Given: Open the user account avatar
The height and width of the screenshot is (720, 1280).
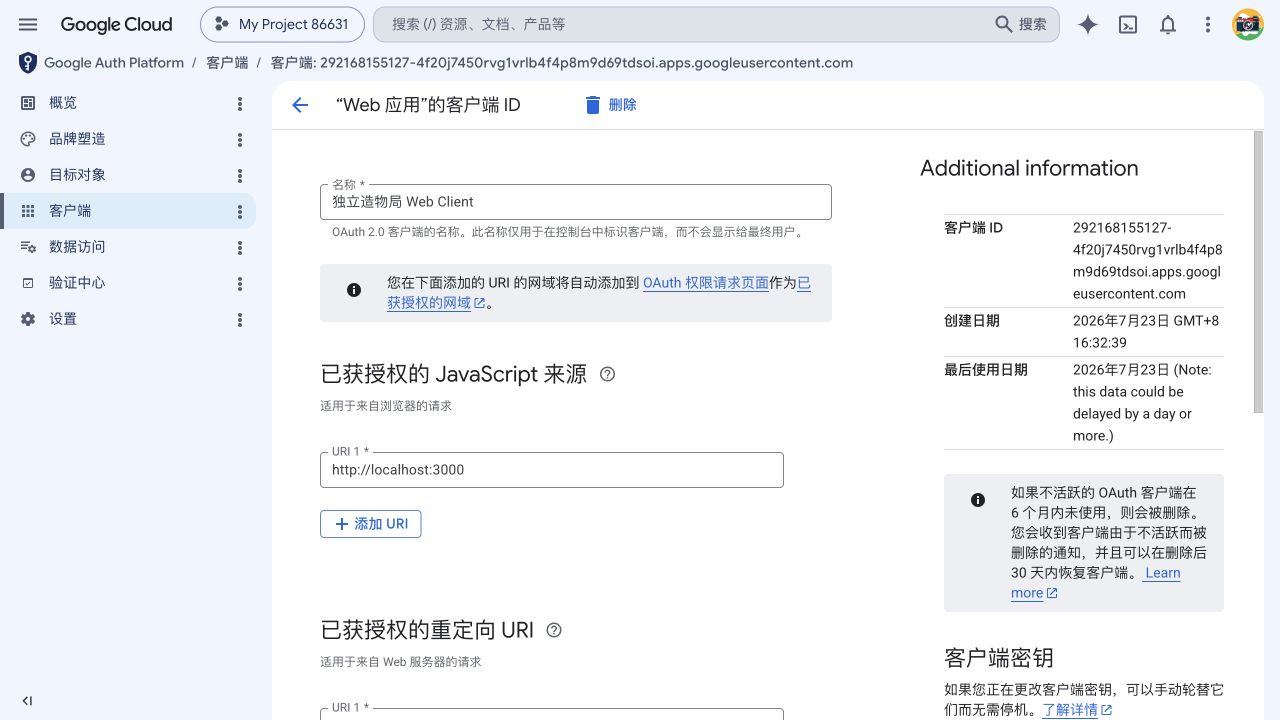Looking at the screenshot, I should (x=1248, y=25).
